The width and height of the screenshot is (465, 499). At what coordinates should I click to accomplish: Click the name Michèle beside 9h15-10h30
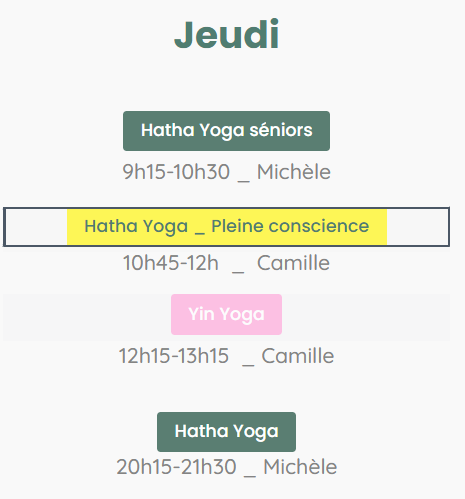[x=294, y=172]
